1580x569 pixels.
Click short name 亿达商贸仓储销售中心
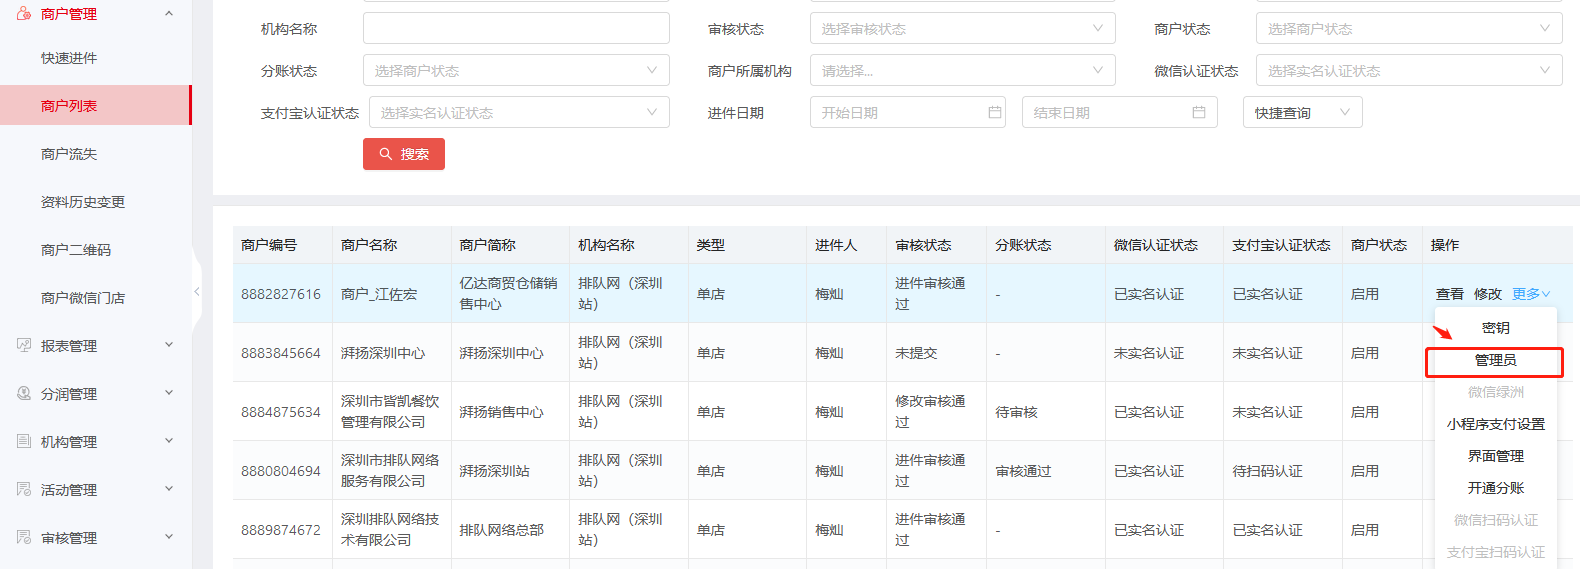(x=509, y=294)
